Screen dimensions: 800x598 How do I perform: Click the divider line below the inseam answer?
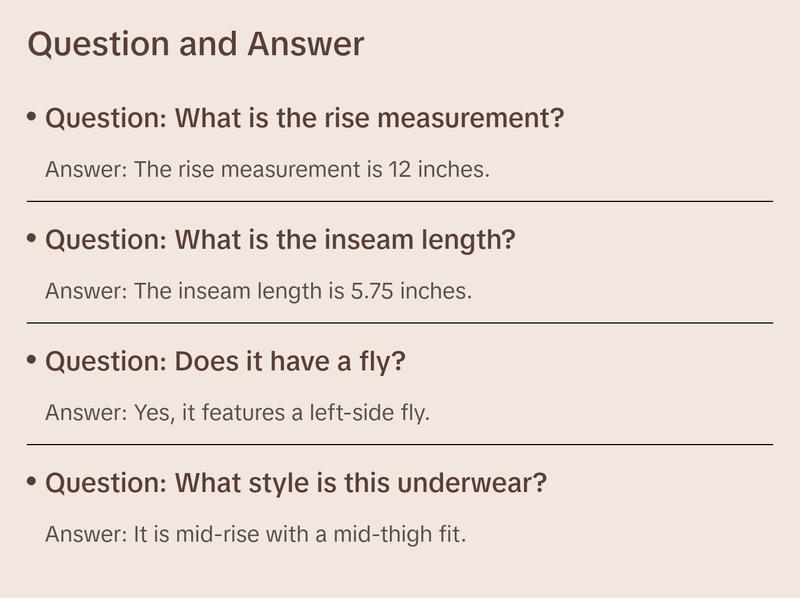click(400, 323)
